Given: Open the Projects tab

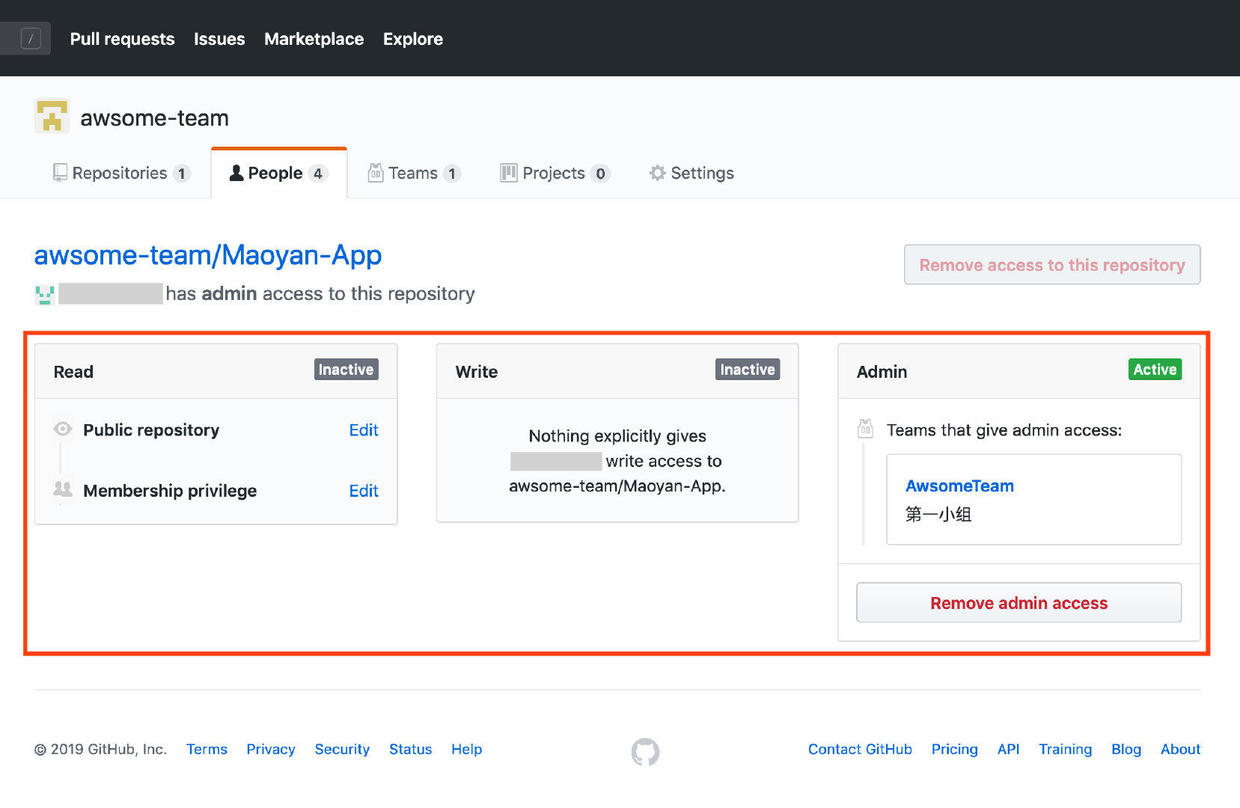Looking at the screenshot, I should 555,173.
